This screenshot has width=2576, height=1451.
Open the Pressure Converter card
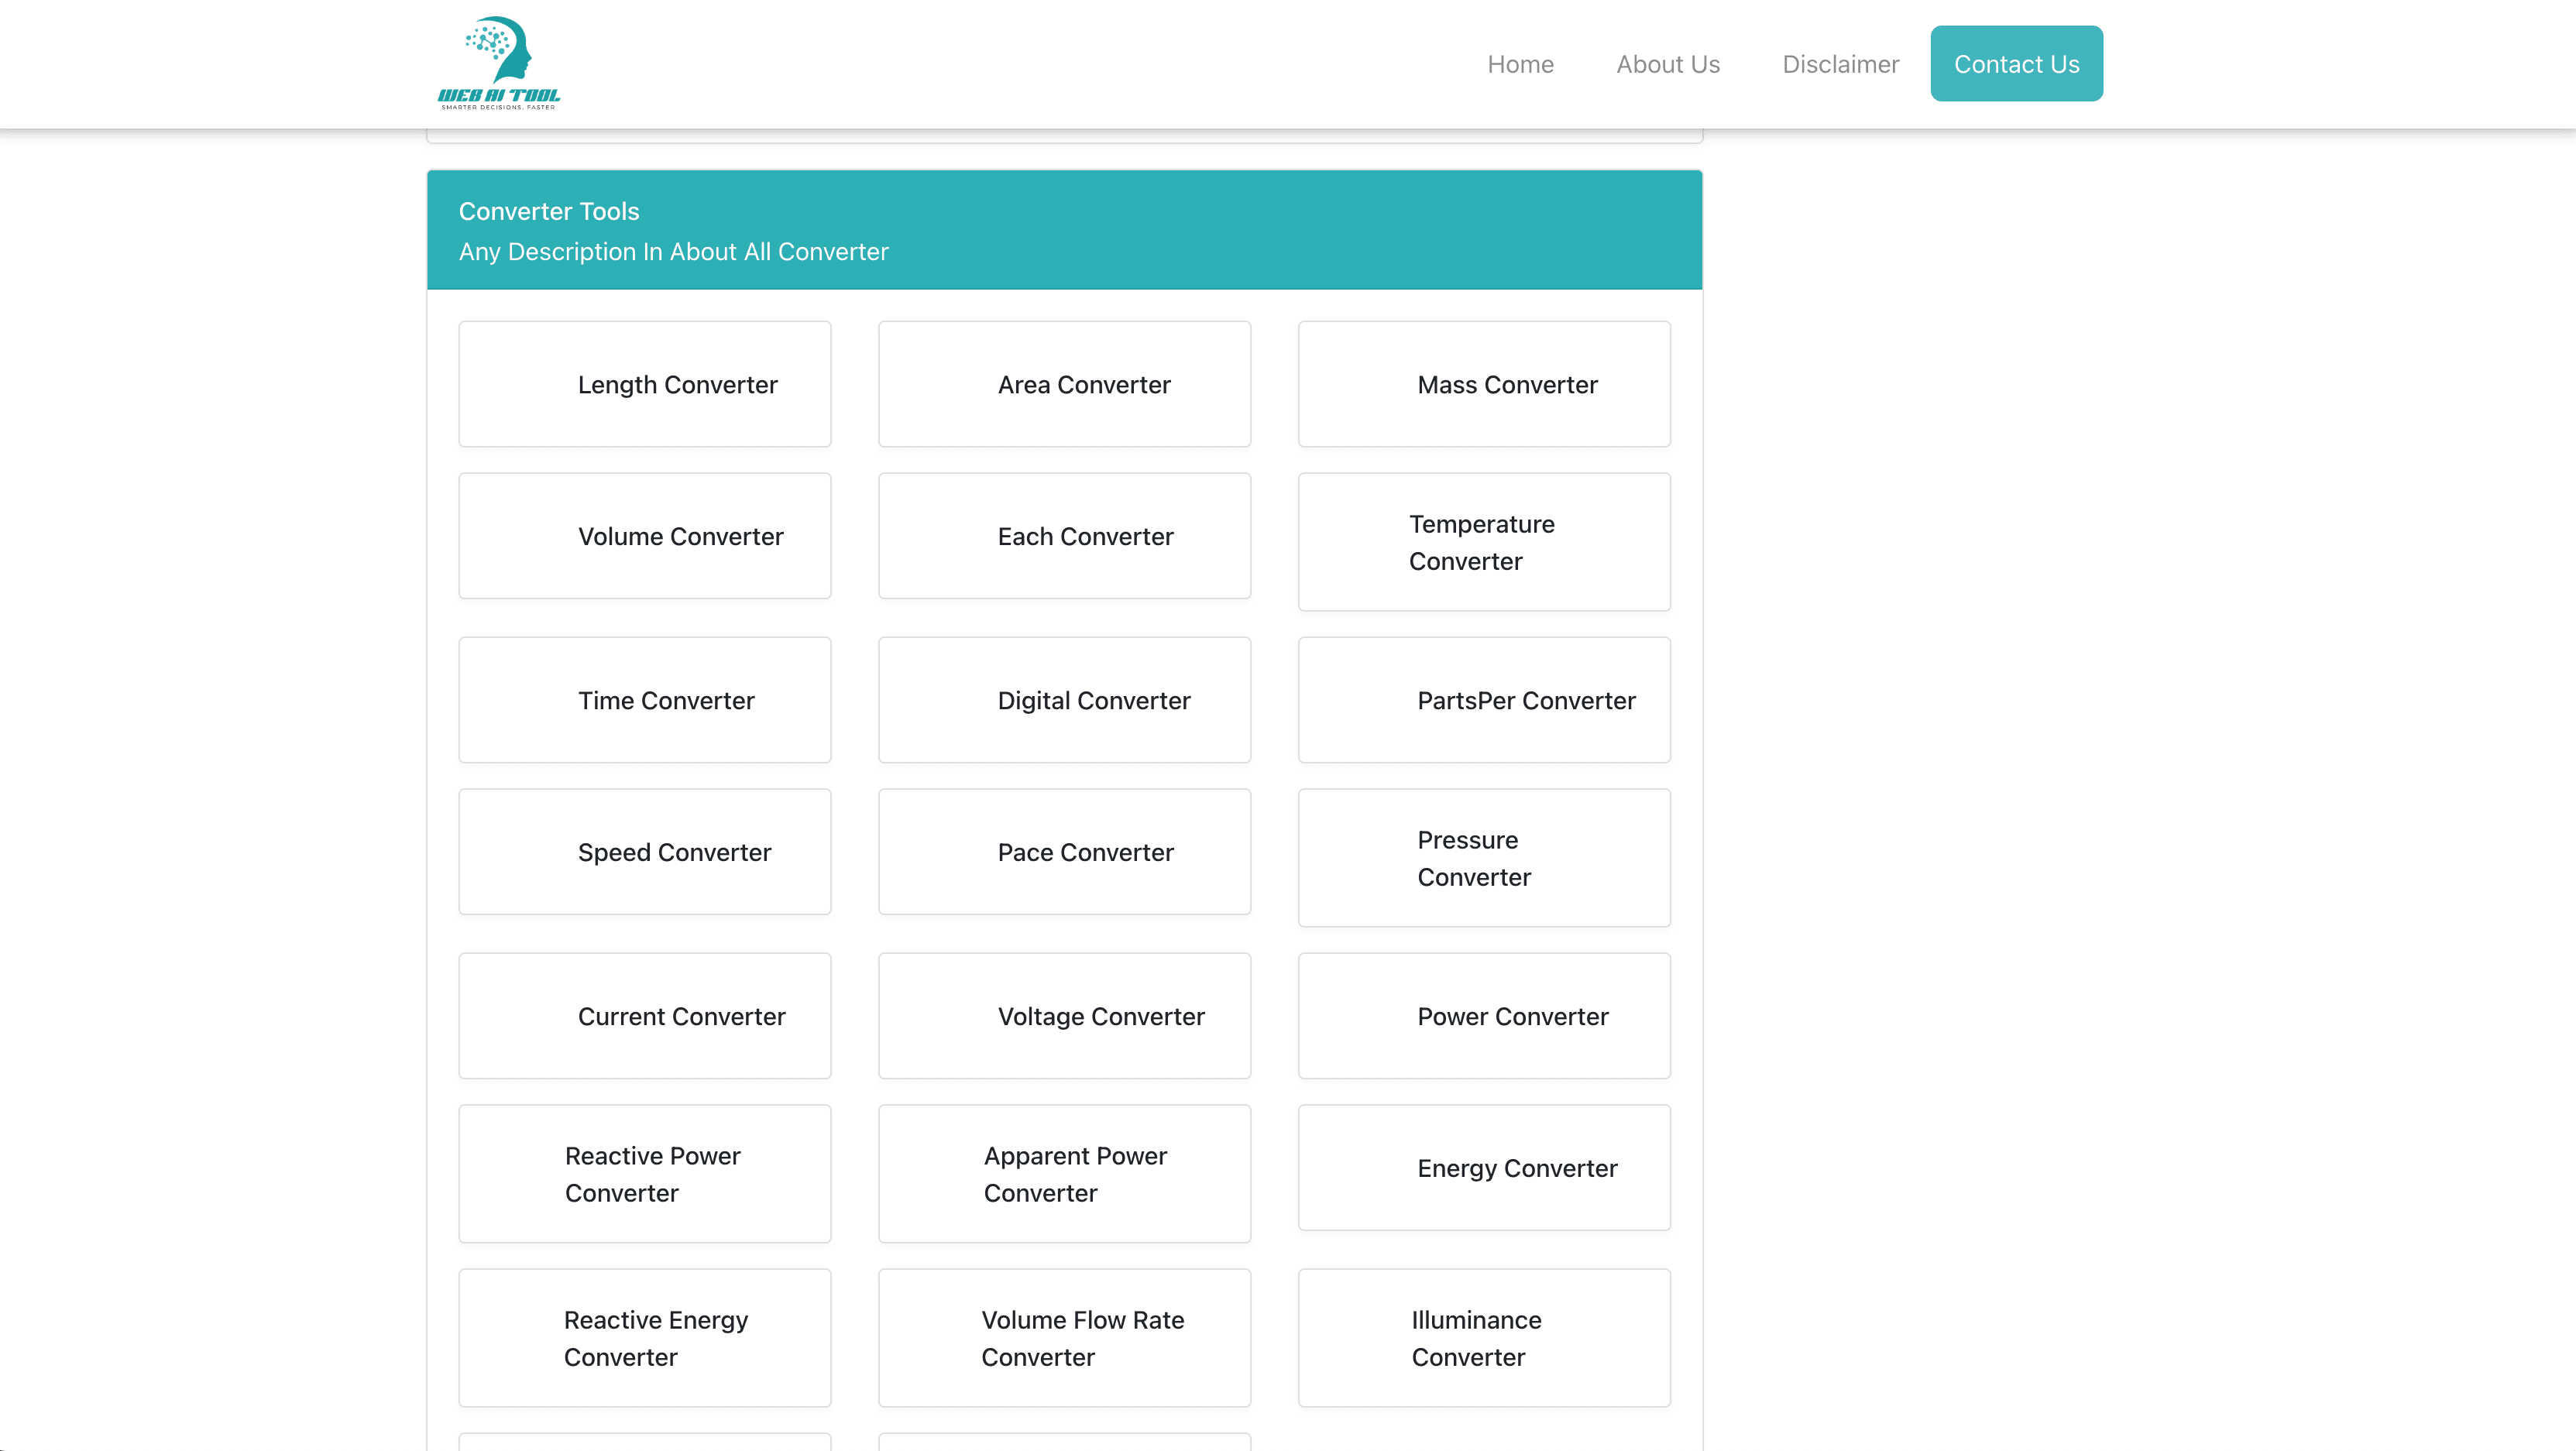(1484, 858)
